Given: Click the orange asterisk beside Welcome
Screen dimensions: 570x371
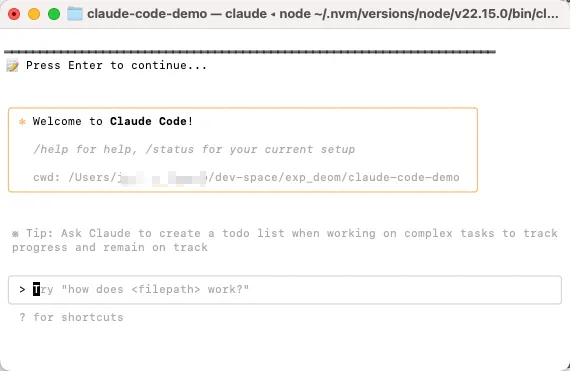Looking at the screenshot, I should [x=22, y=121].
